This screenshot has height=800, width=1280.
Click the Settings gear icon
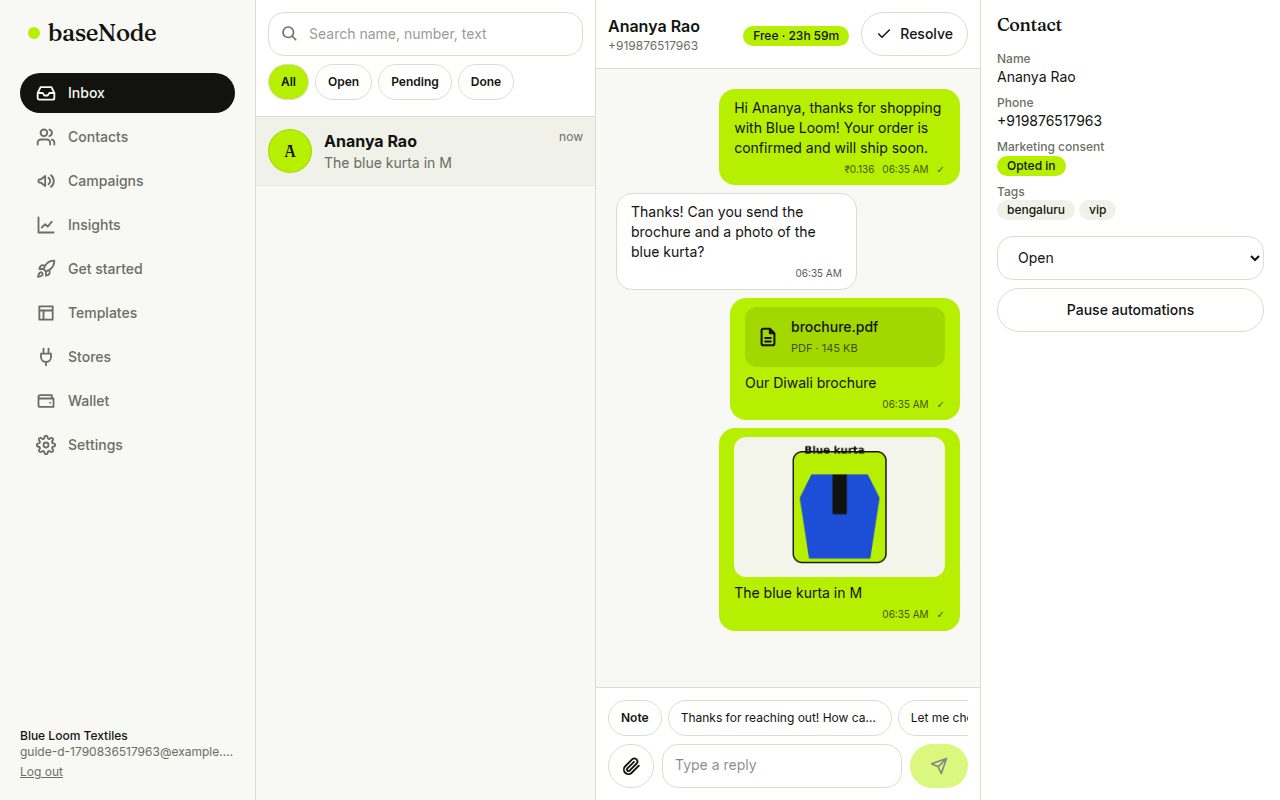click(x=46, y=445)
